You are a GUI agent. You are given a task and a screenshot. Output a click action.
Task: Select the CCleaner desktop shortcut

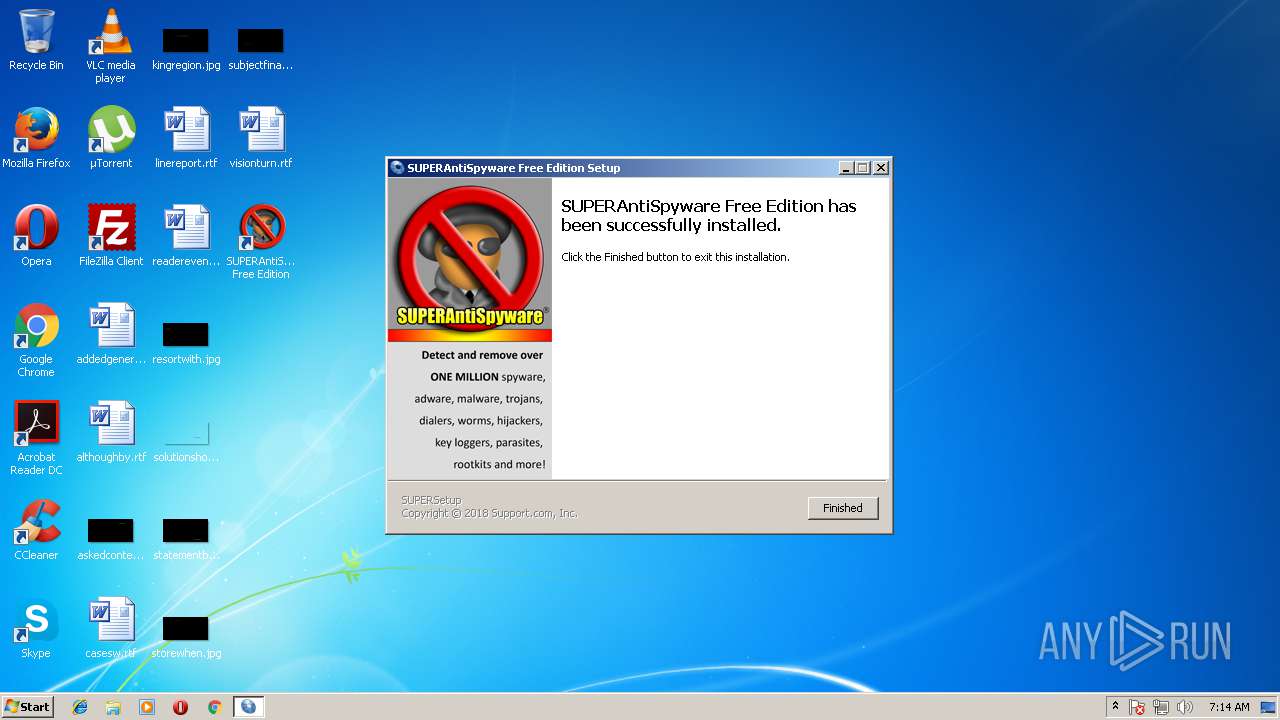(36, 530)
